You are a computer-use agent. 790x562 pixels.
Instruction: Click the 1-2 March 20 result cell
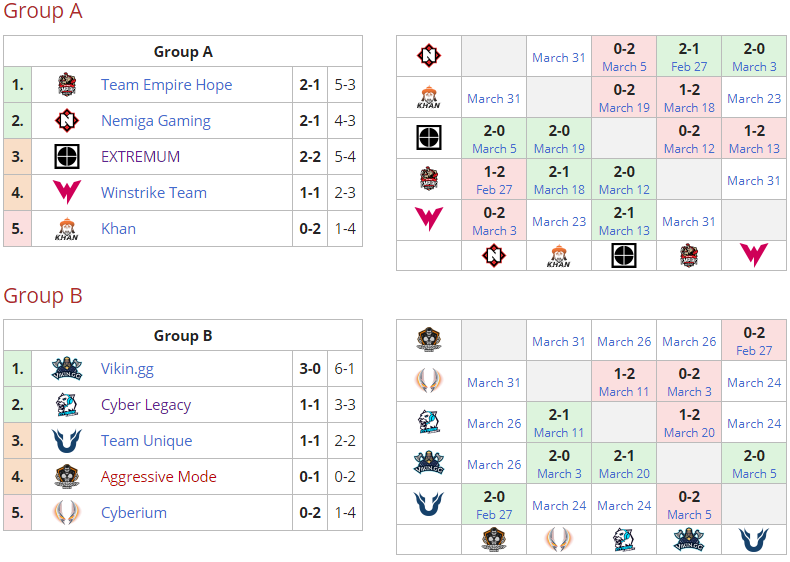point(689,423)
